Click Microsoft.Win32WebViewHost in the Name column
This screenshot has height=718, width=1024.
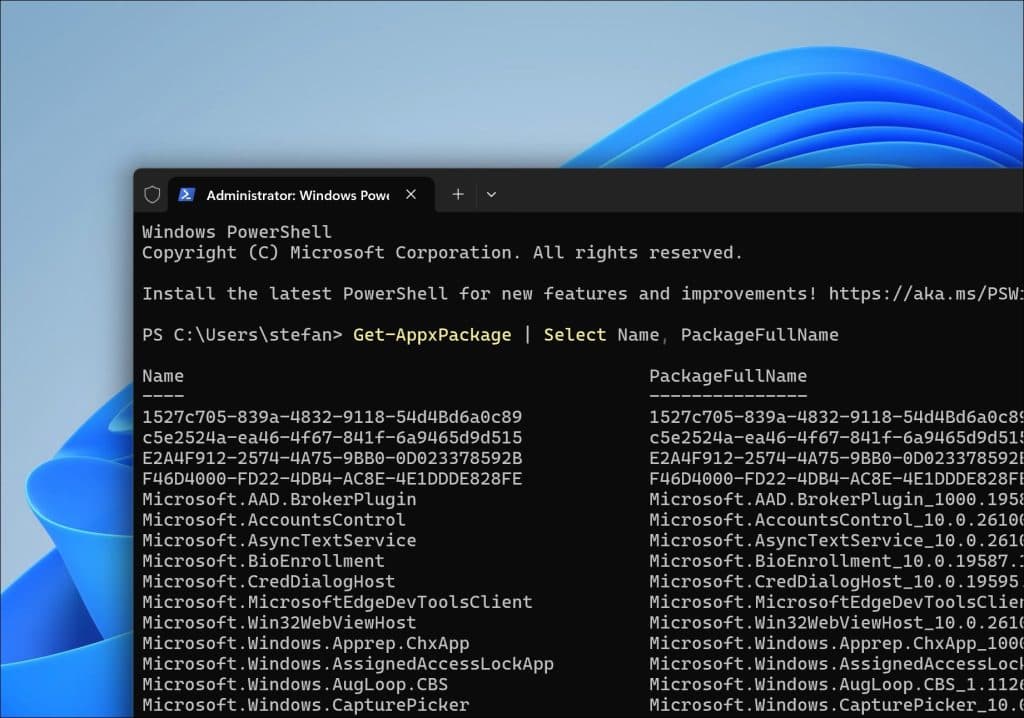(x=280, y=623)
